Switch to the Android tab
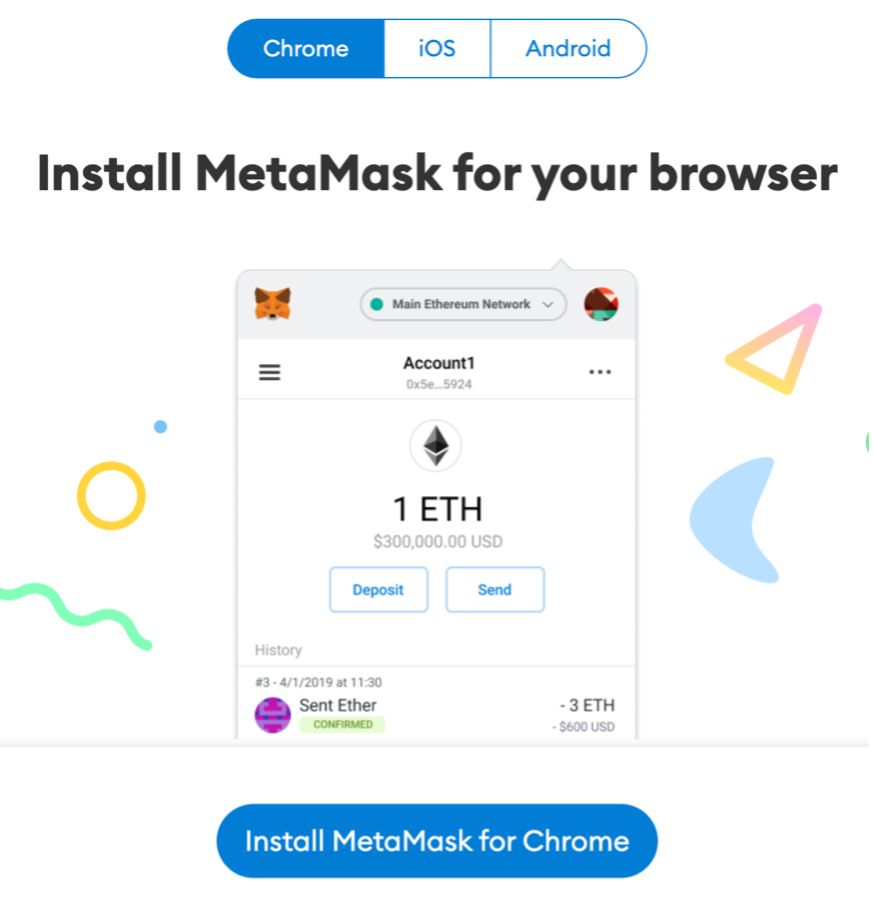This screenshot has height=916, width=873. 569,48
